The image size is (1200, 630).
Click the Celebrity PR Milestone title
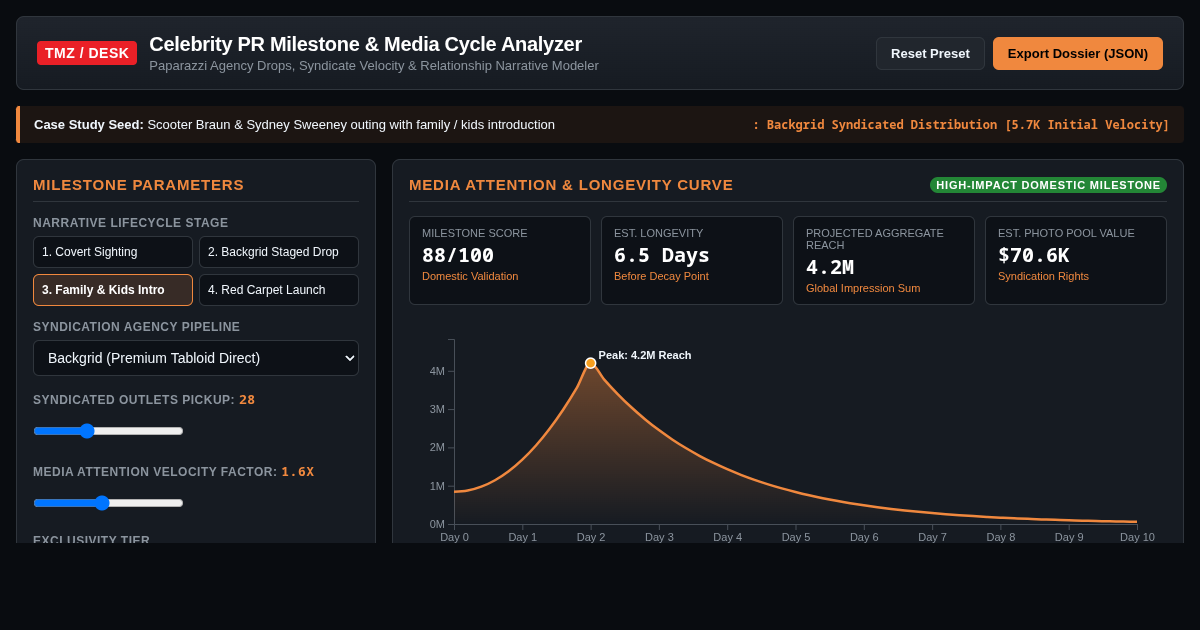point(365,44)
